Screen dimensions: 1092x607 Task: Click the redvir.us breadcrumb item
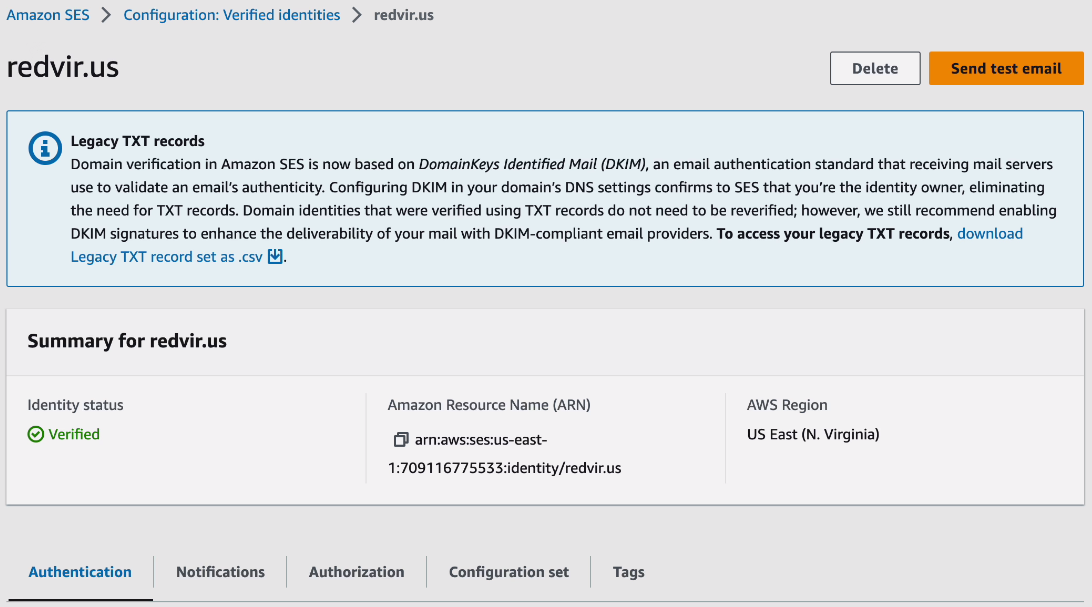(404, 15)
